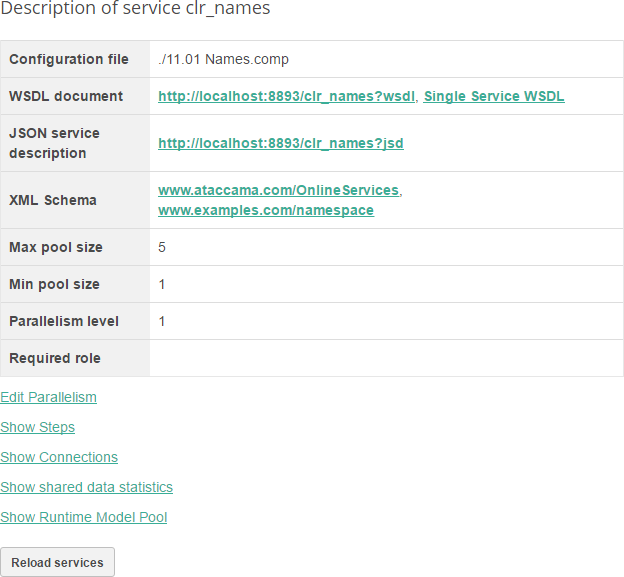Click the page heading for service clr_names
Image resolution: width=624 pixels, height=577 pixels.
(135, 9)
